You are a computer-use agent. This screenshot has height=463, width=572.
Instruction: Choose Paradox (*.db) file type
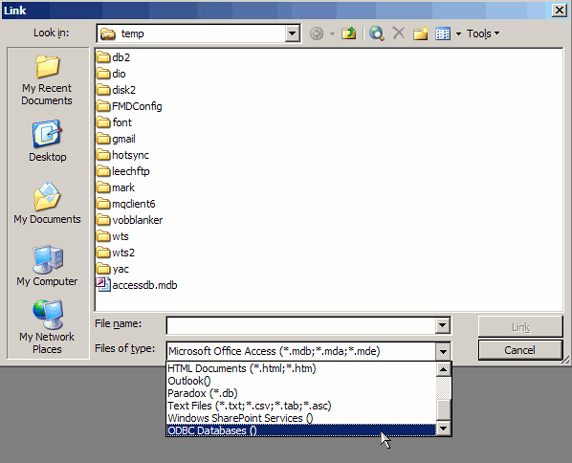pos(301,393)
